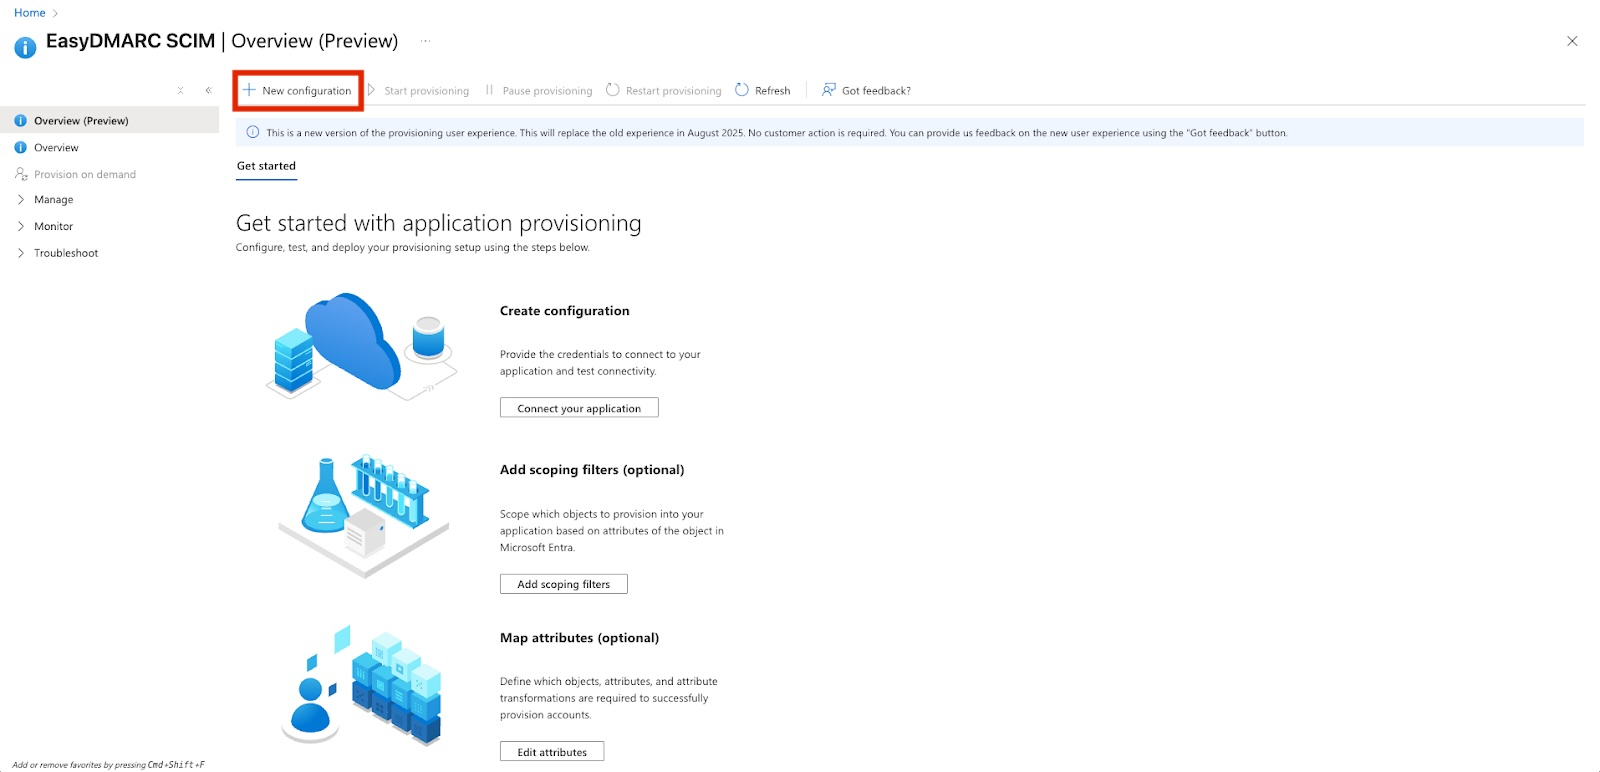1600x772 pixels.
Task: Open the Manage menu label
Action: coord(54,200)
